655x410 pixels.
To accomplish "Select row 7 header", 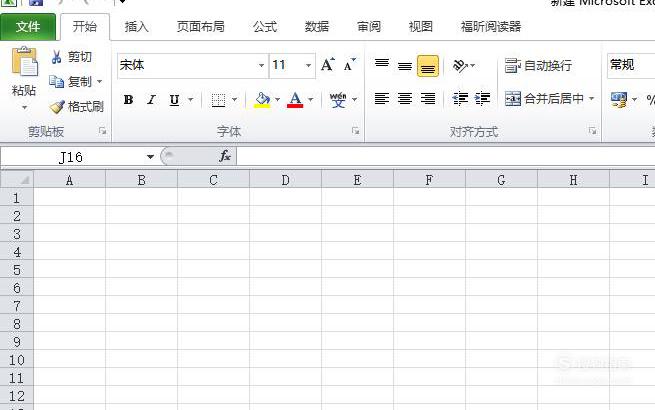I will 17,306.
